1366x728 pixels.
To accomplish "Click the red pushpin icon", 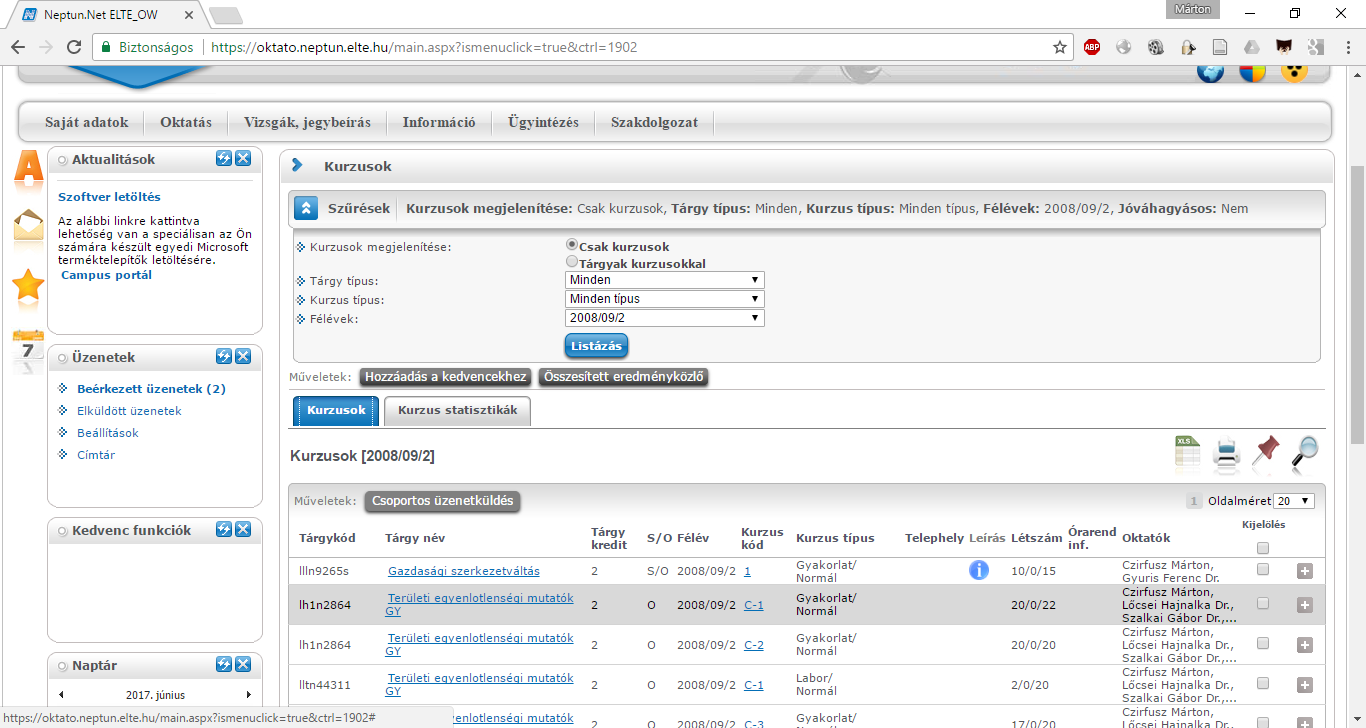I will pos(1266,453).
